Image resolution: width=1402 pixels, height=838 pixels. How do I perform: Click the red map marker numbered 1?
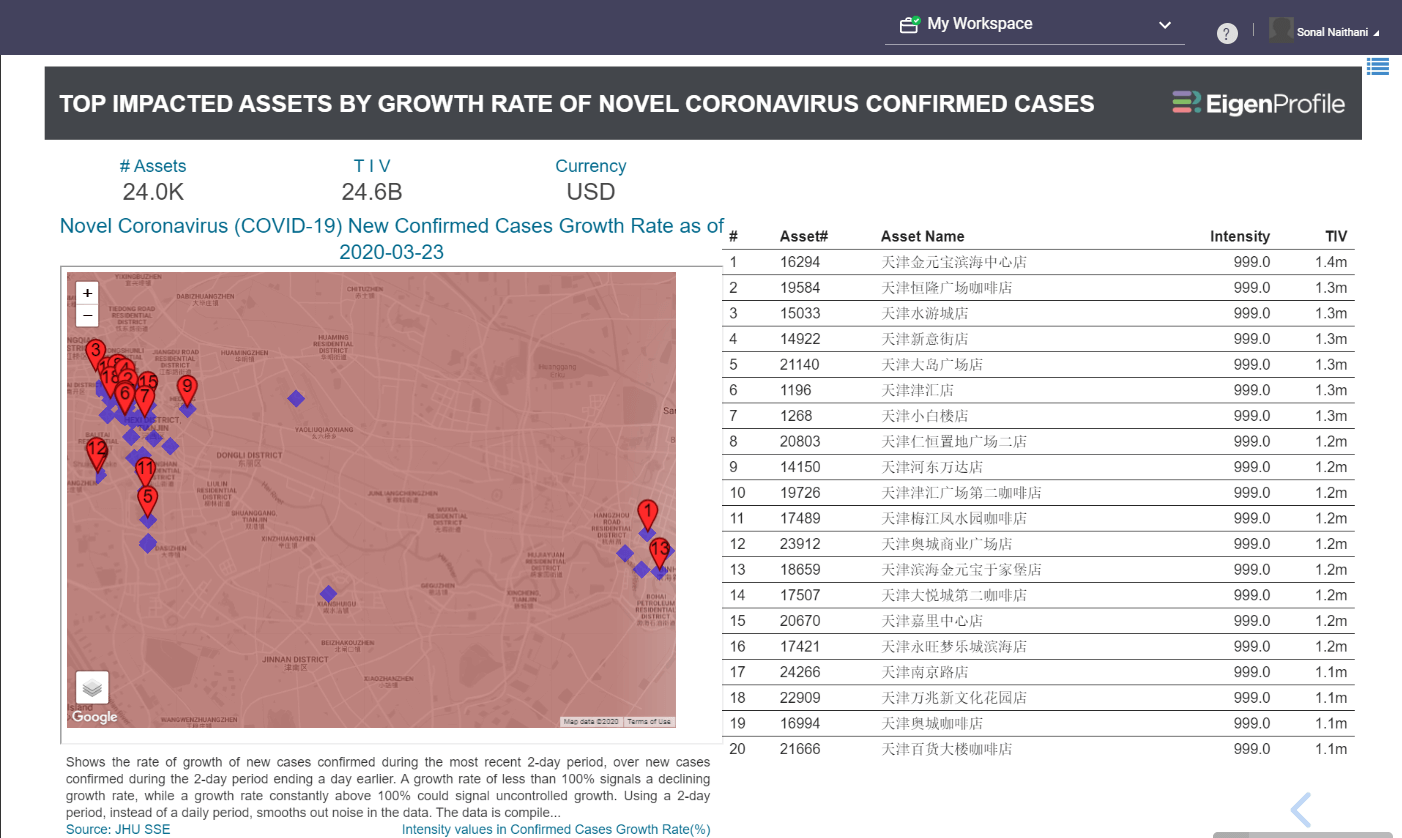647,517
